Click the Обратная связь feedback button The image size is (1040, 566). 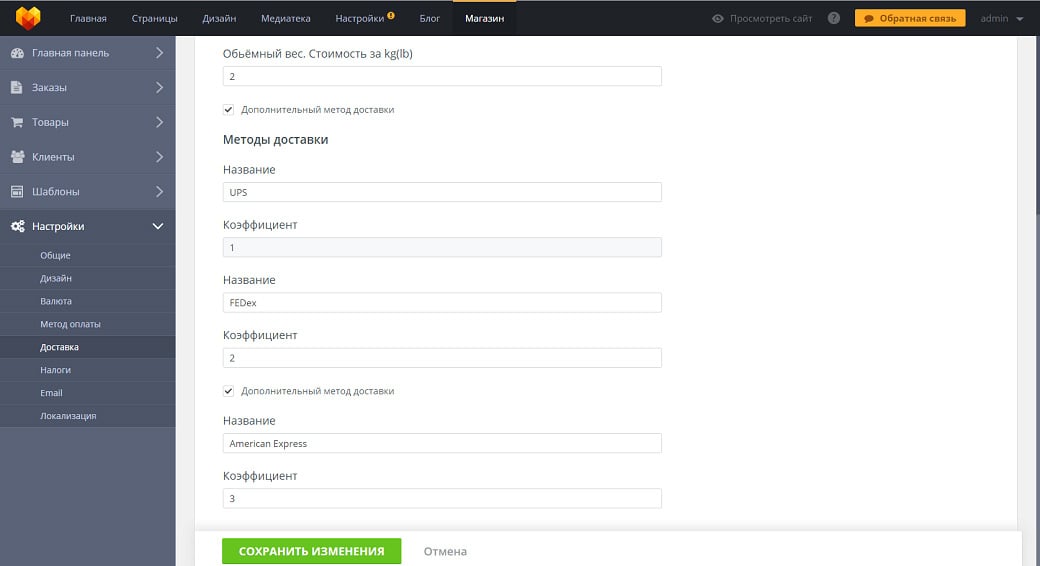(x=910, y=18)
